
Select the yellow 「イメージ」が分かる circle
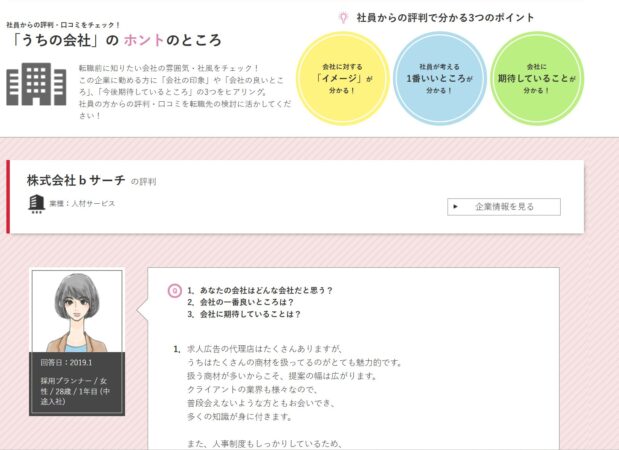point(343,79)
